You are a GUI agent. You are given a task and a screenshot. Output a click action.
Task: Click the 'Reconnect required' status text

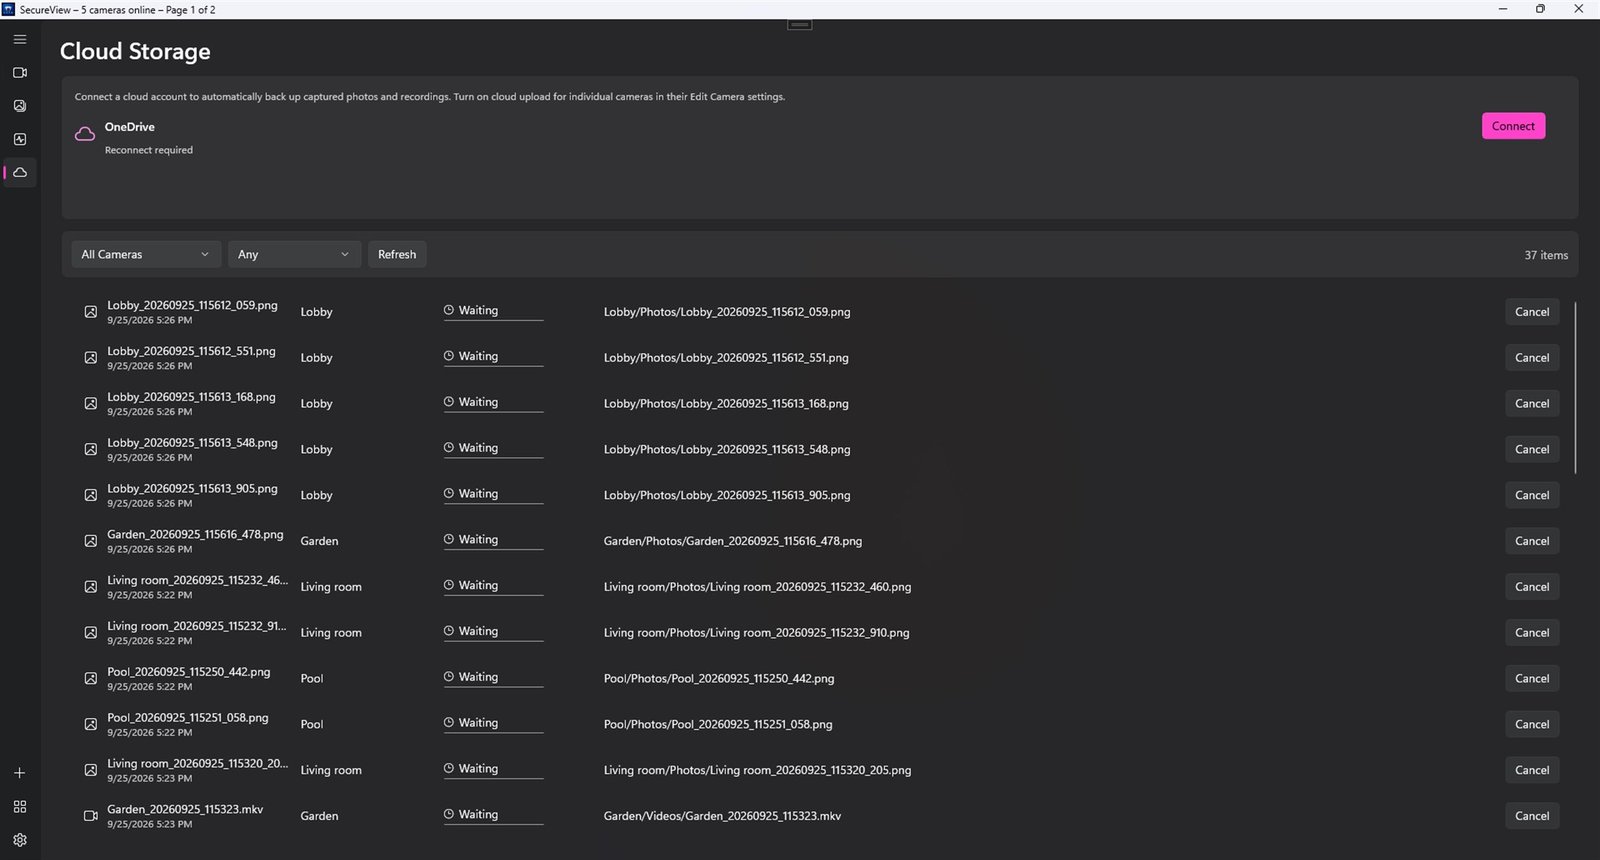[149, 150]
